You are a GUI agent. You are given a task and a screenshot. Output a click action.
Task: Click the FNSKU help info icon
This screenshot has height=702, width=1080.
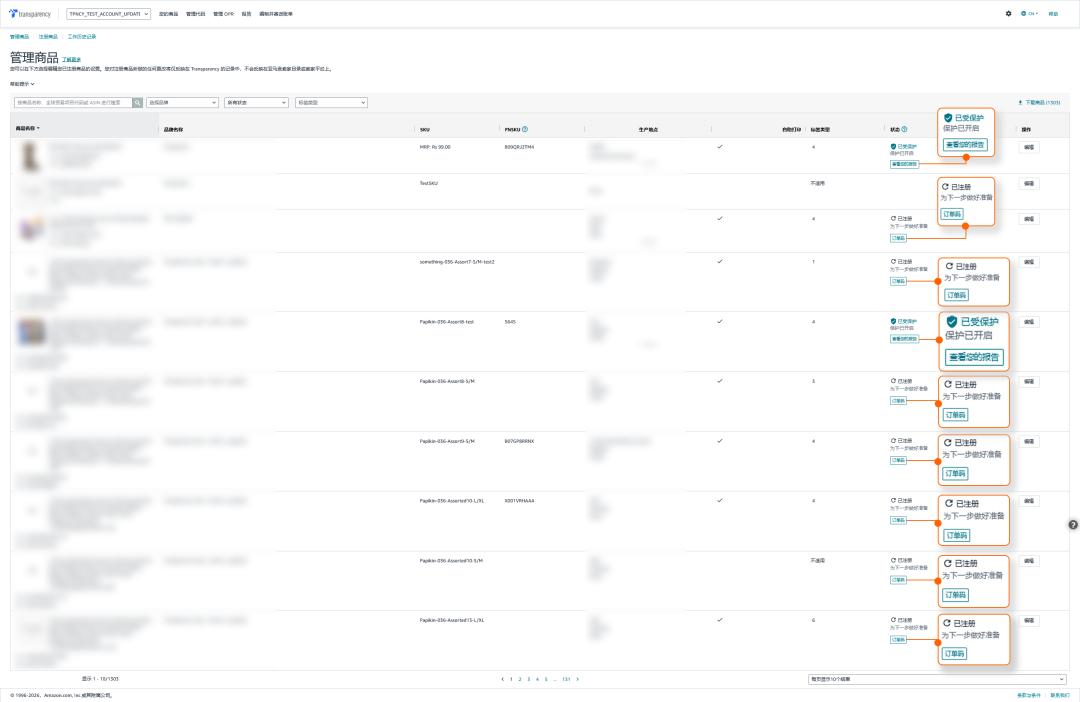pyautogui.click(x=525, y=129)
